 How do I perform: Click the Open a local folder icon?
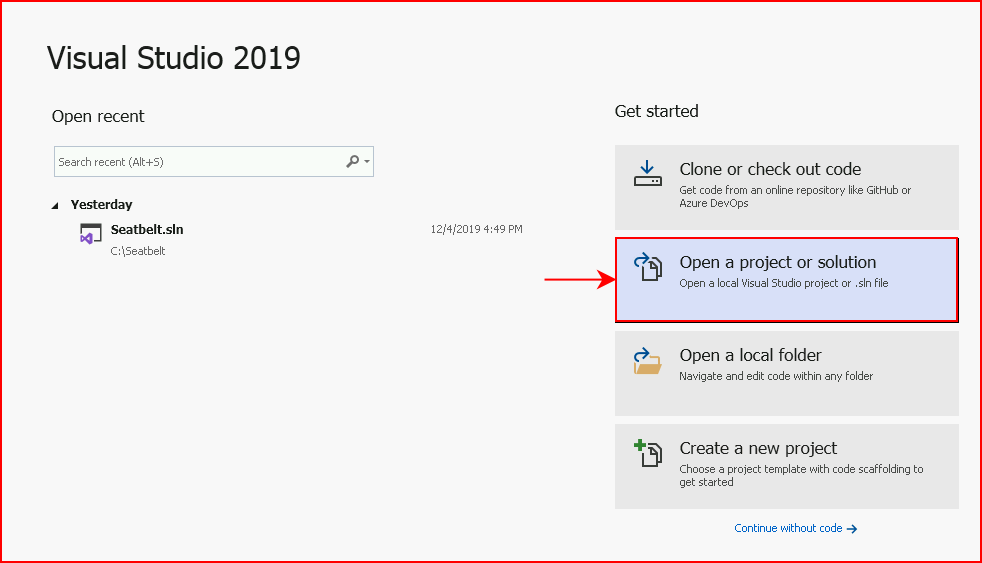pyautogui.click(x=648, y=361)
